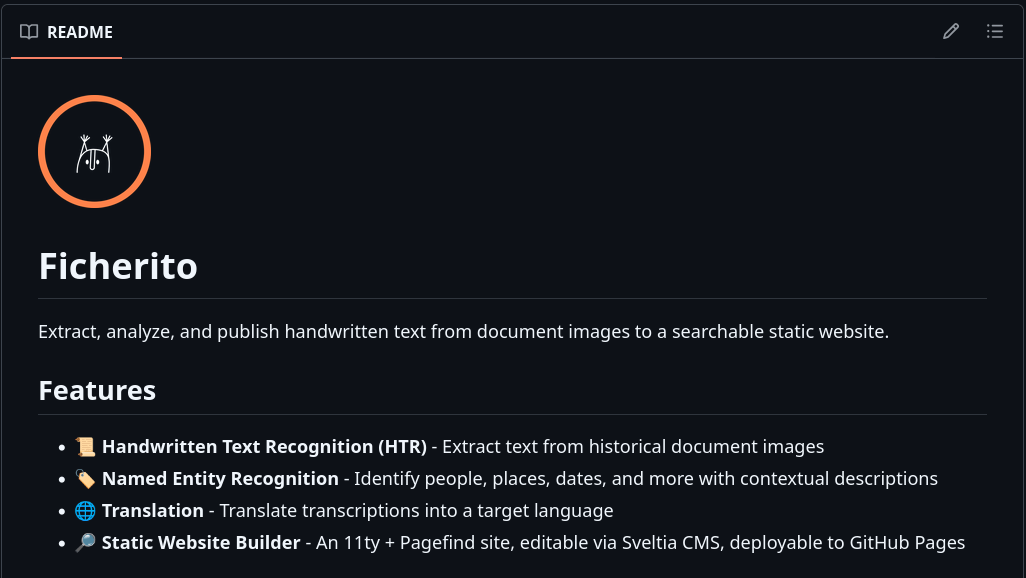The width and height of the screenshot is (1026, 578).
Task: Click the Features section heading
Action: (97, 390)
